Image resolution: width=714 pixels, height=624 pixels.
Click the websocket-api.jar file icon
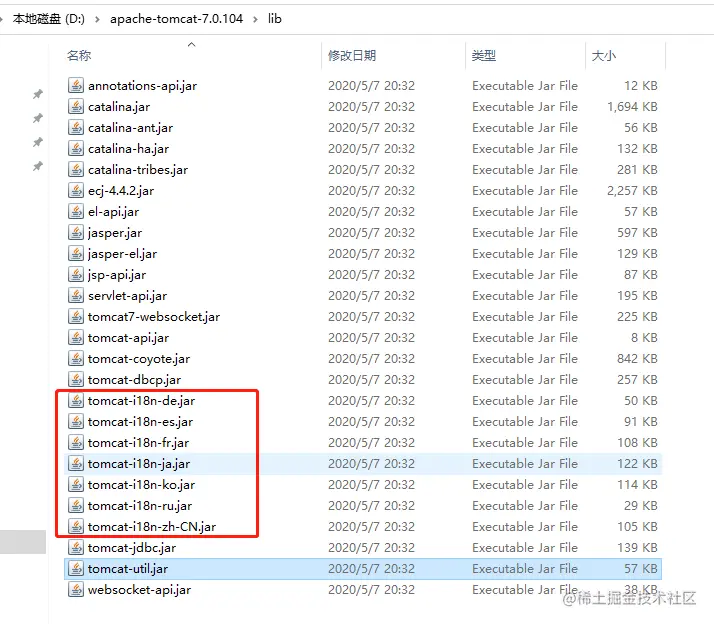point(76,589)
